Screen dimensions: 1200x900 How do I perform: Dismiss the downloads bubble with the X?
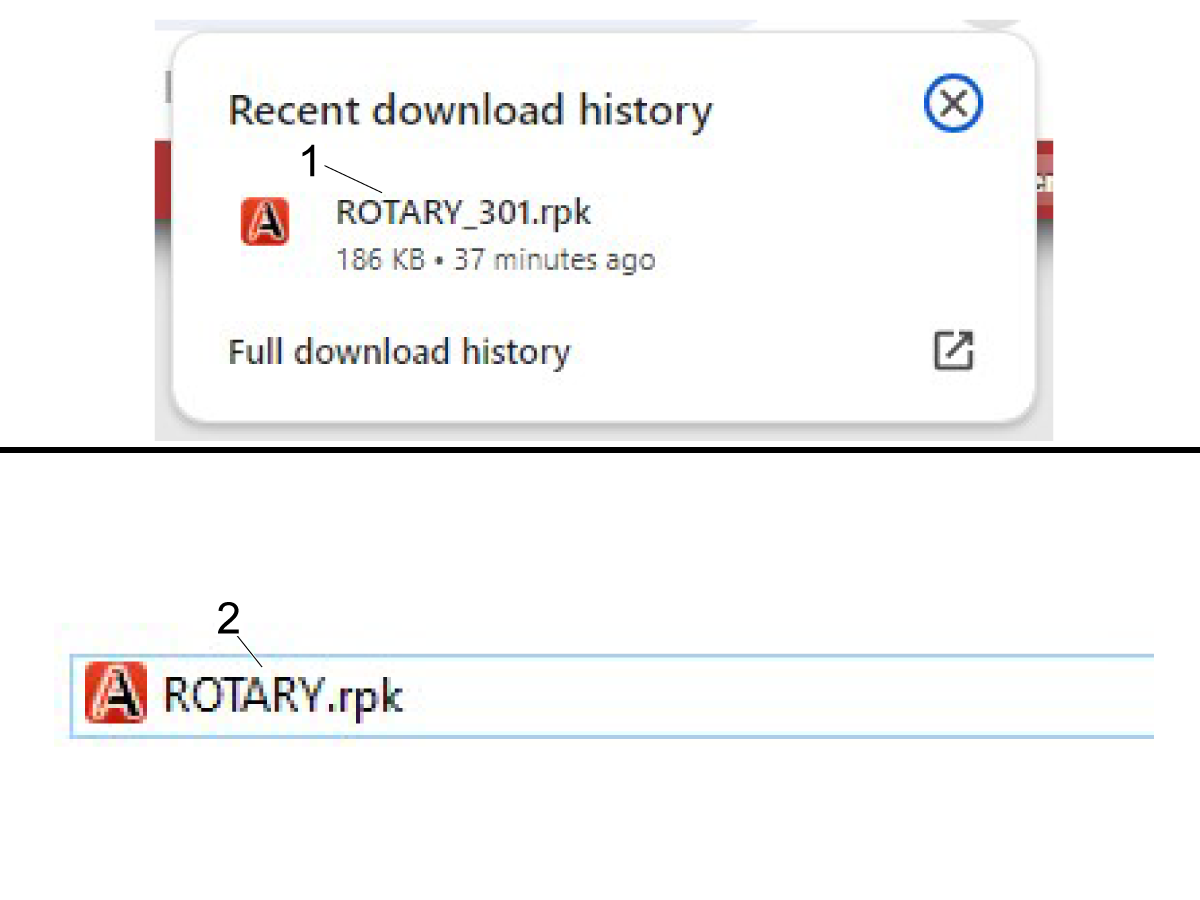tap(954, 104)
